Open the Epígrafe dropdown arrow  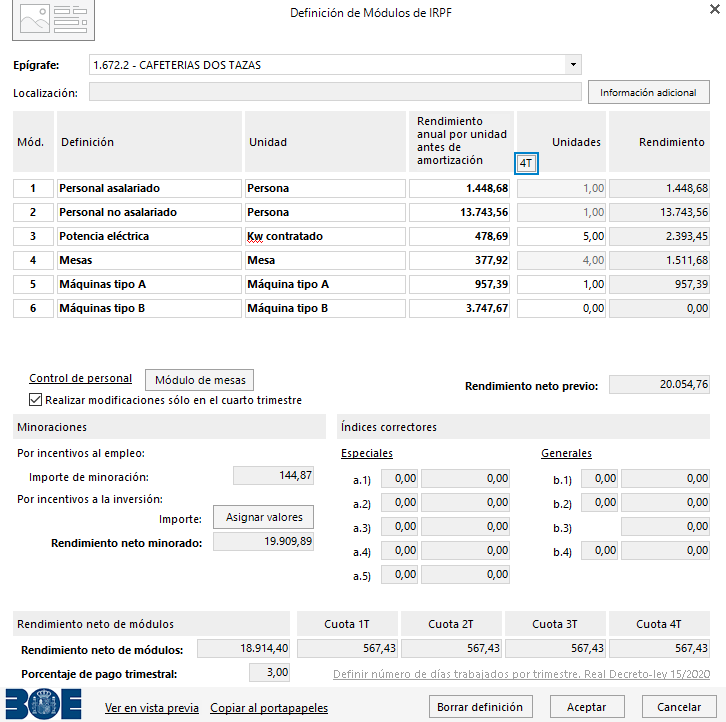click(x=573, y=65)
